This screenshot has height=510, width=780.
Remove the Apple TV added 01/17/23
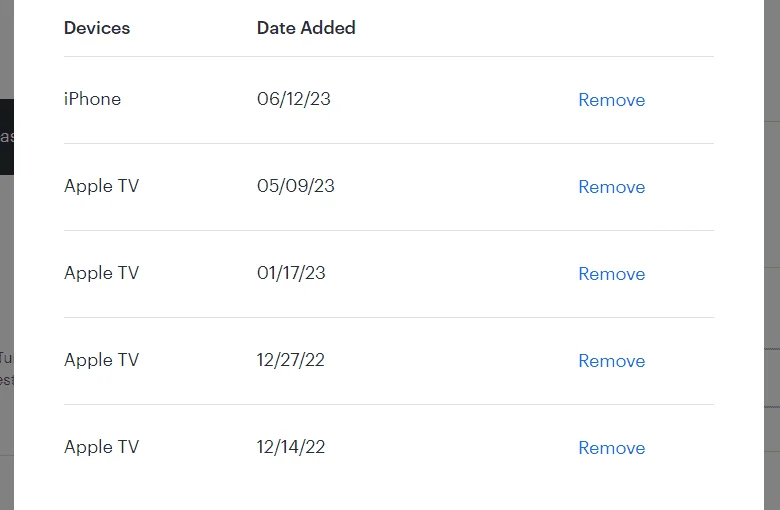611,274
